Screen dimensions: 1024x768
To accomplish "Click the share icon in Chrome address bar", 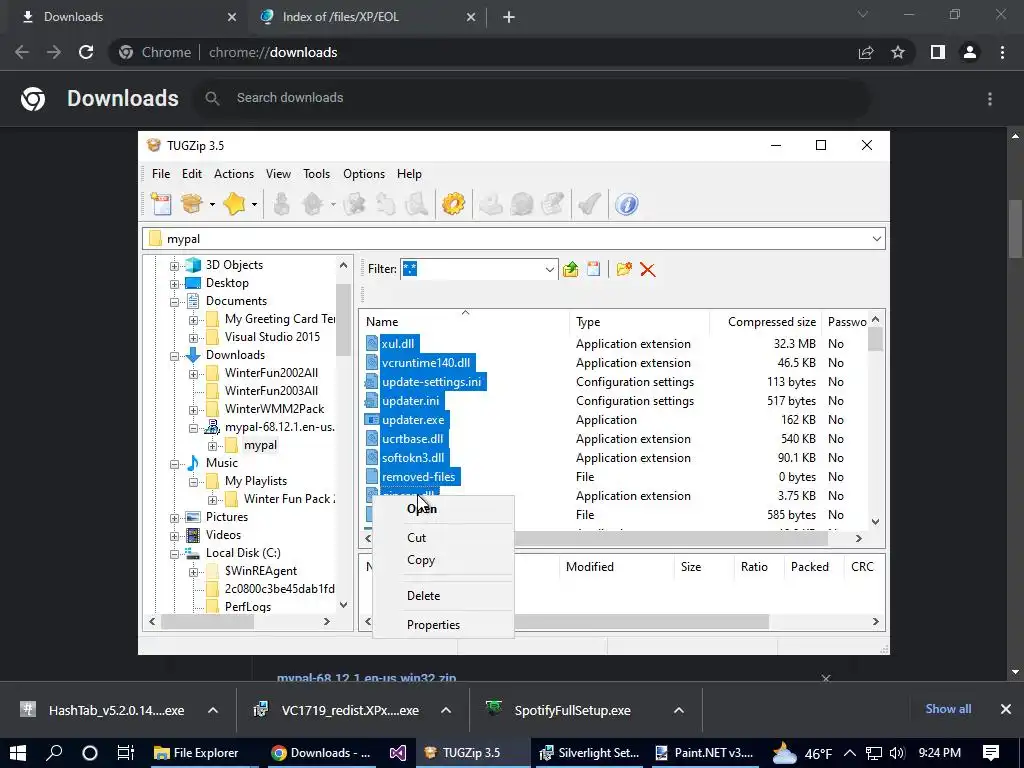I will pos(866,52).
